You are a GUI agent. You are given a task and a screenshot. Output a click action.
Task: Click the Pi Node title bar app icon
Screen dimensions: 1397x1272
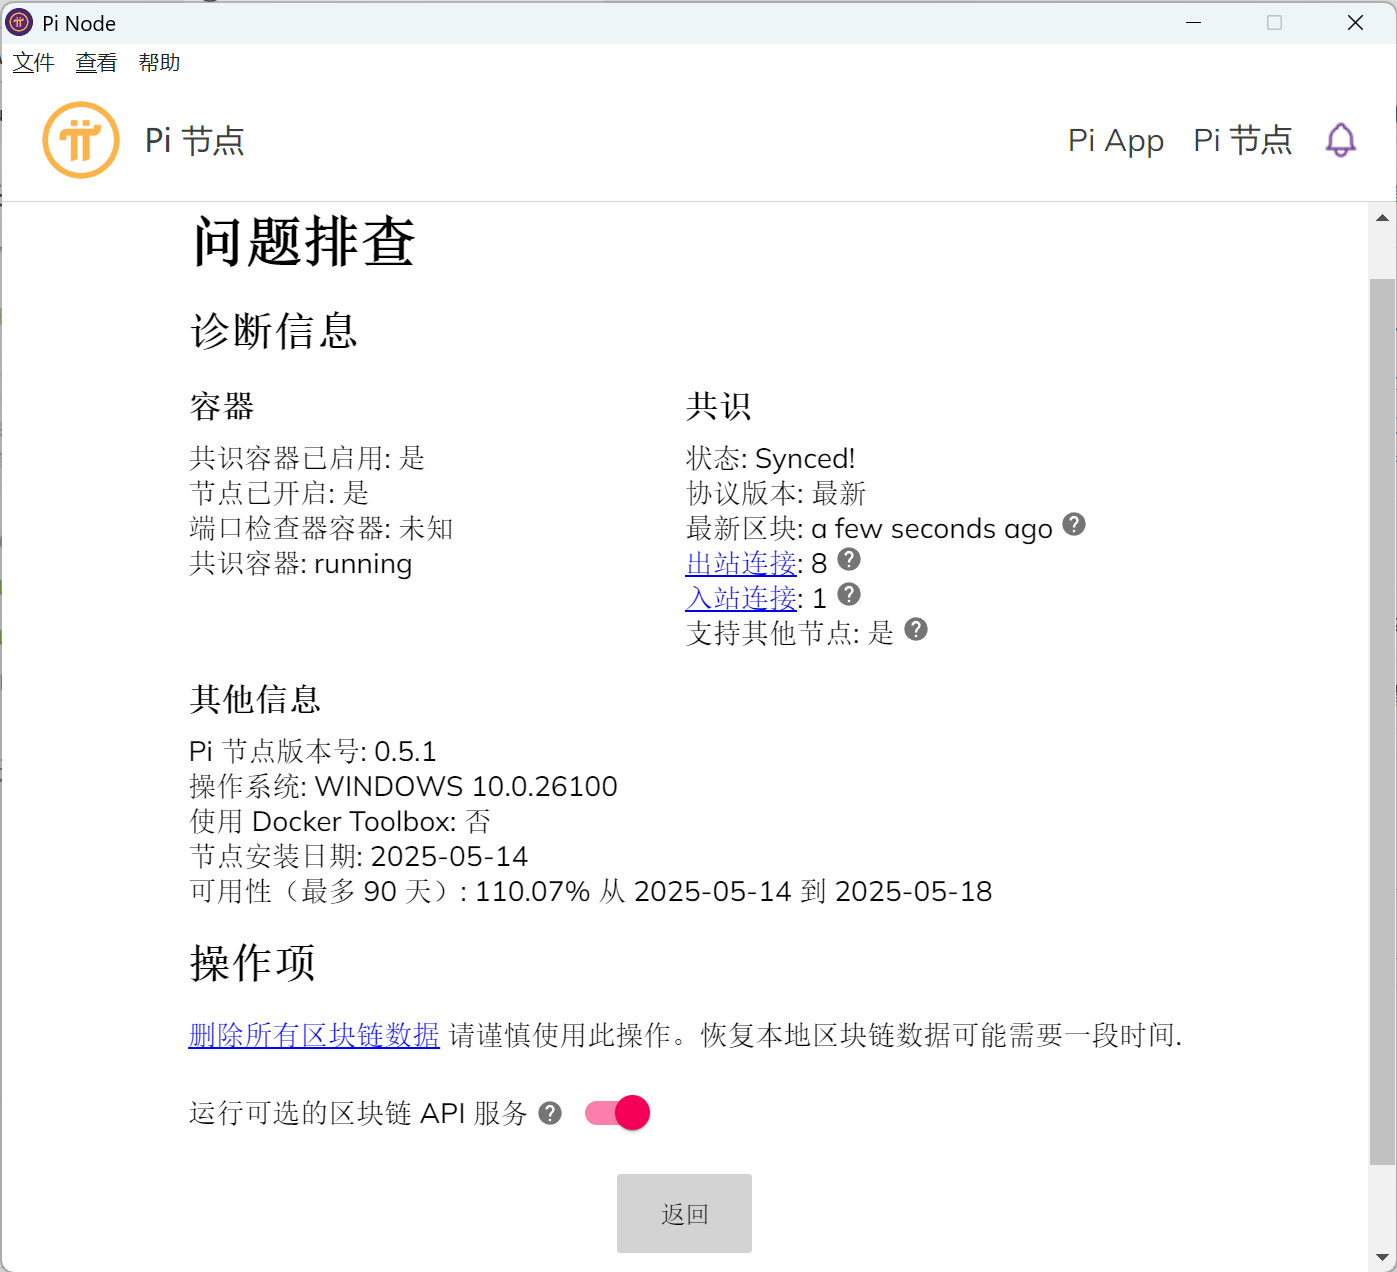(x=19, y=22)
